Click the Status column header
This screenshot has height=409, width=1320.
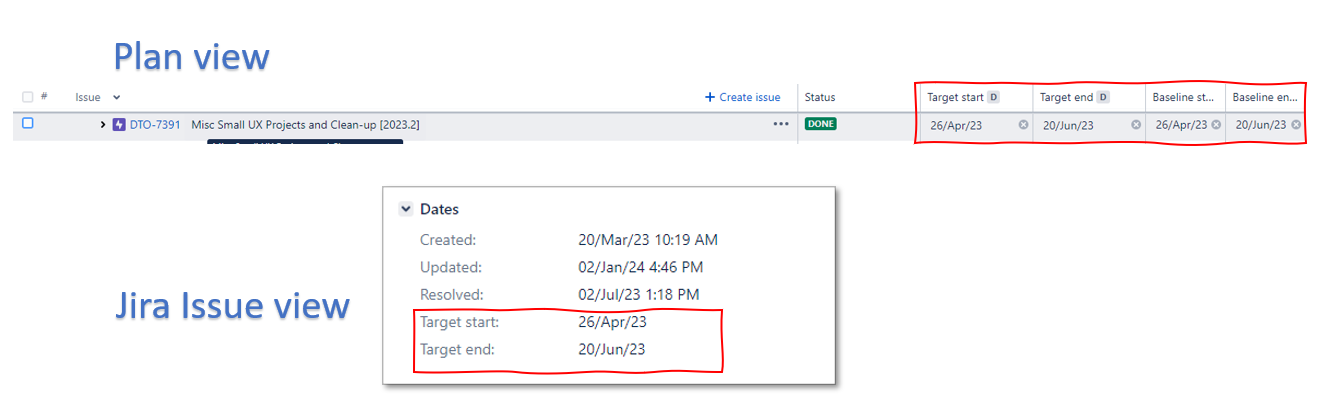tap(820, 97)
